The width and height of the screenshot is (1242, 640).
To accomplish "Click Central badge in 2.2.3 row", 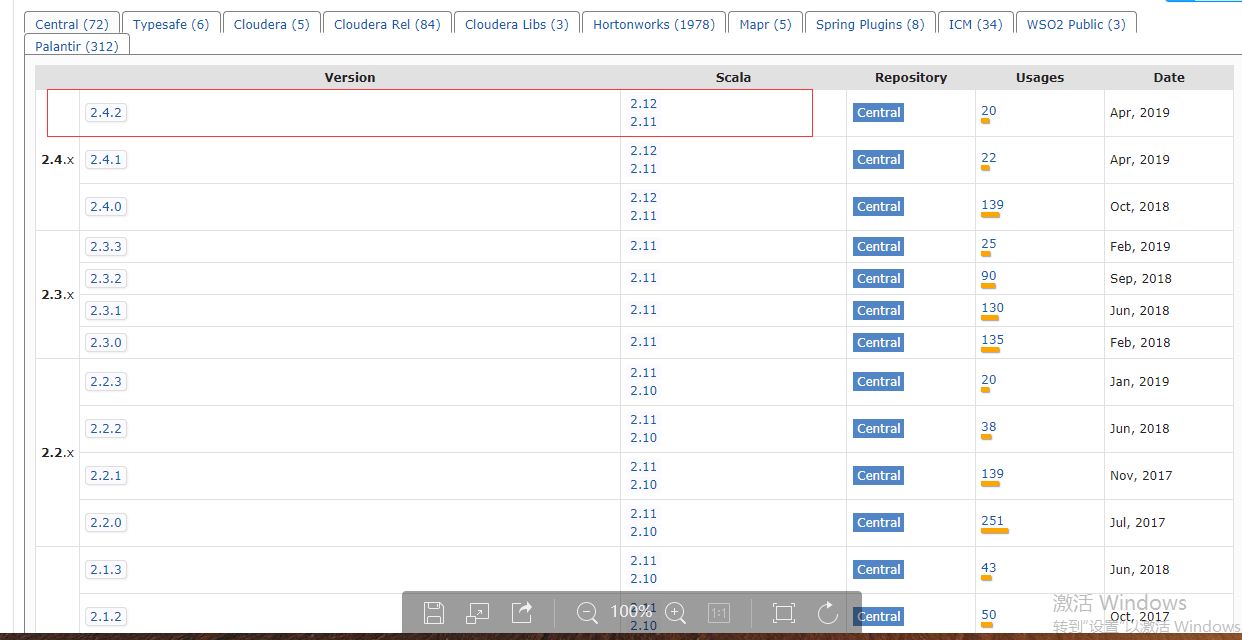I will [879, 382].
